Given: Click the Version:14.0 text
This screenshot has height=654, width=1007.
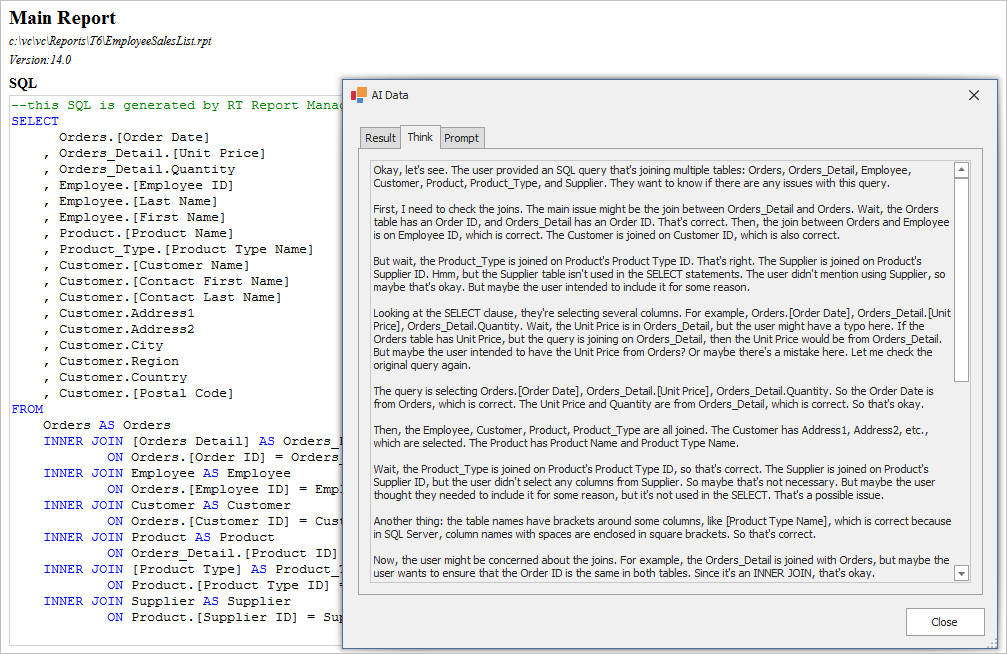Looking at the screenshot, I should (x=40, y=60).
